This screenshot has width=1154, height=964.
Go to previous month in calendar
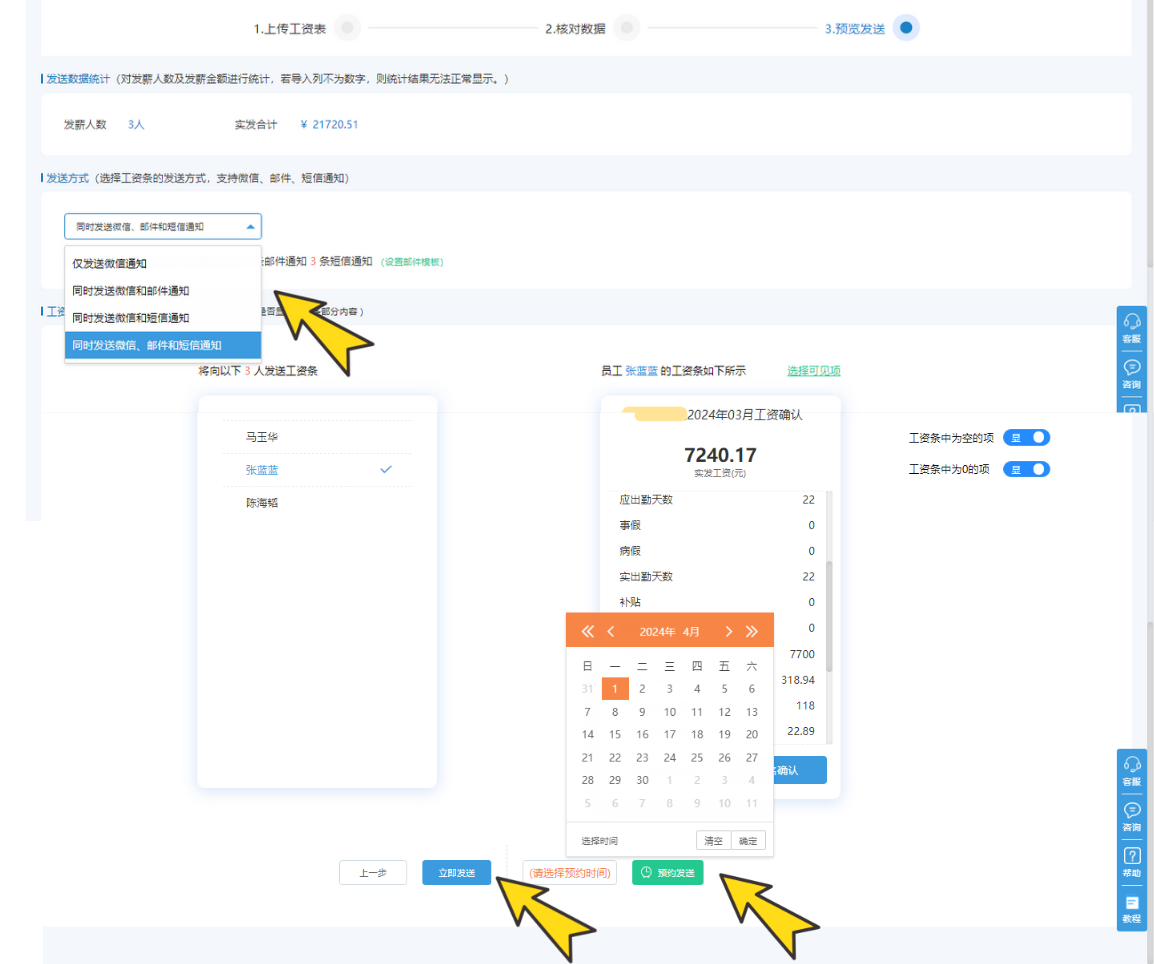coord(611,631)
